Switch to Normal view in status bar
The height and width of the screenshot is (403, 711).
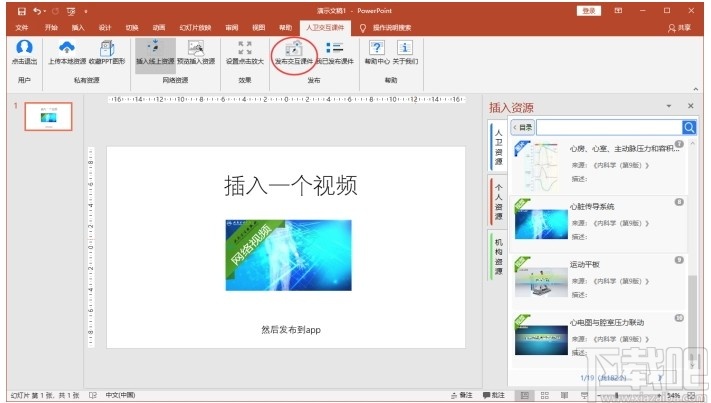tap(525, 395)
